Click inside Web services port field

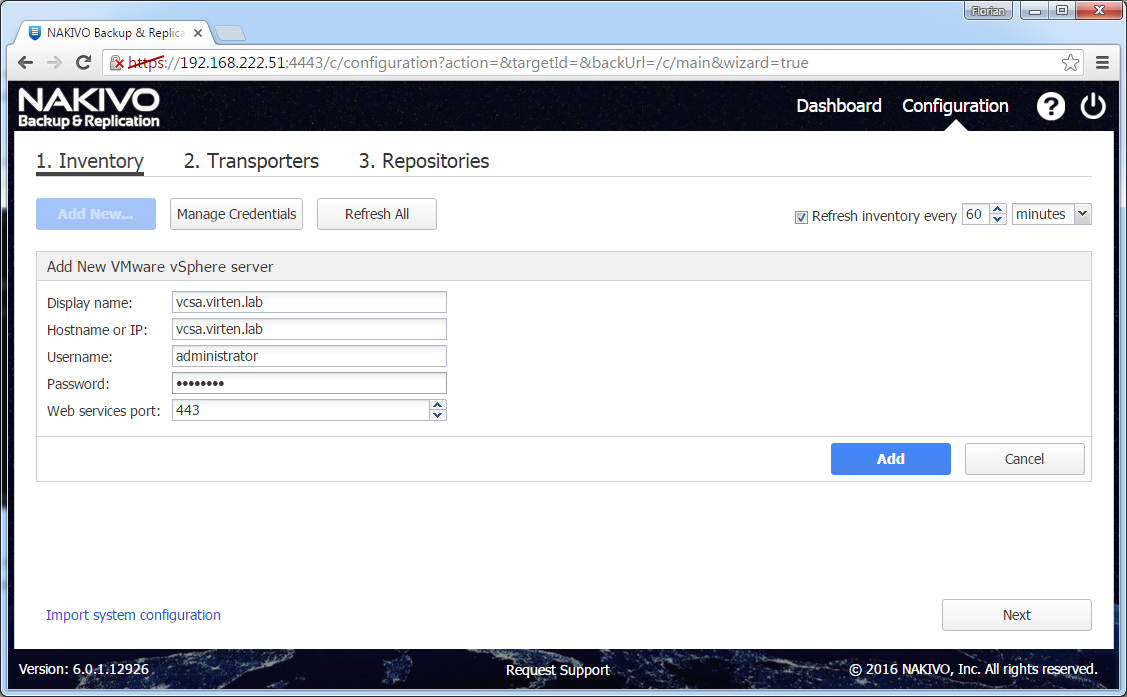pyautogui.click(x=300, y=410)
